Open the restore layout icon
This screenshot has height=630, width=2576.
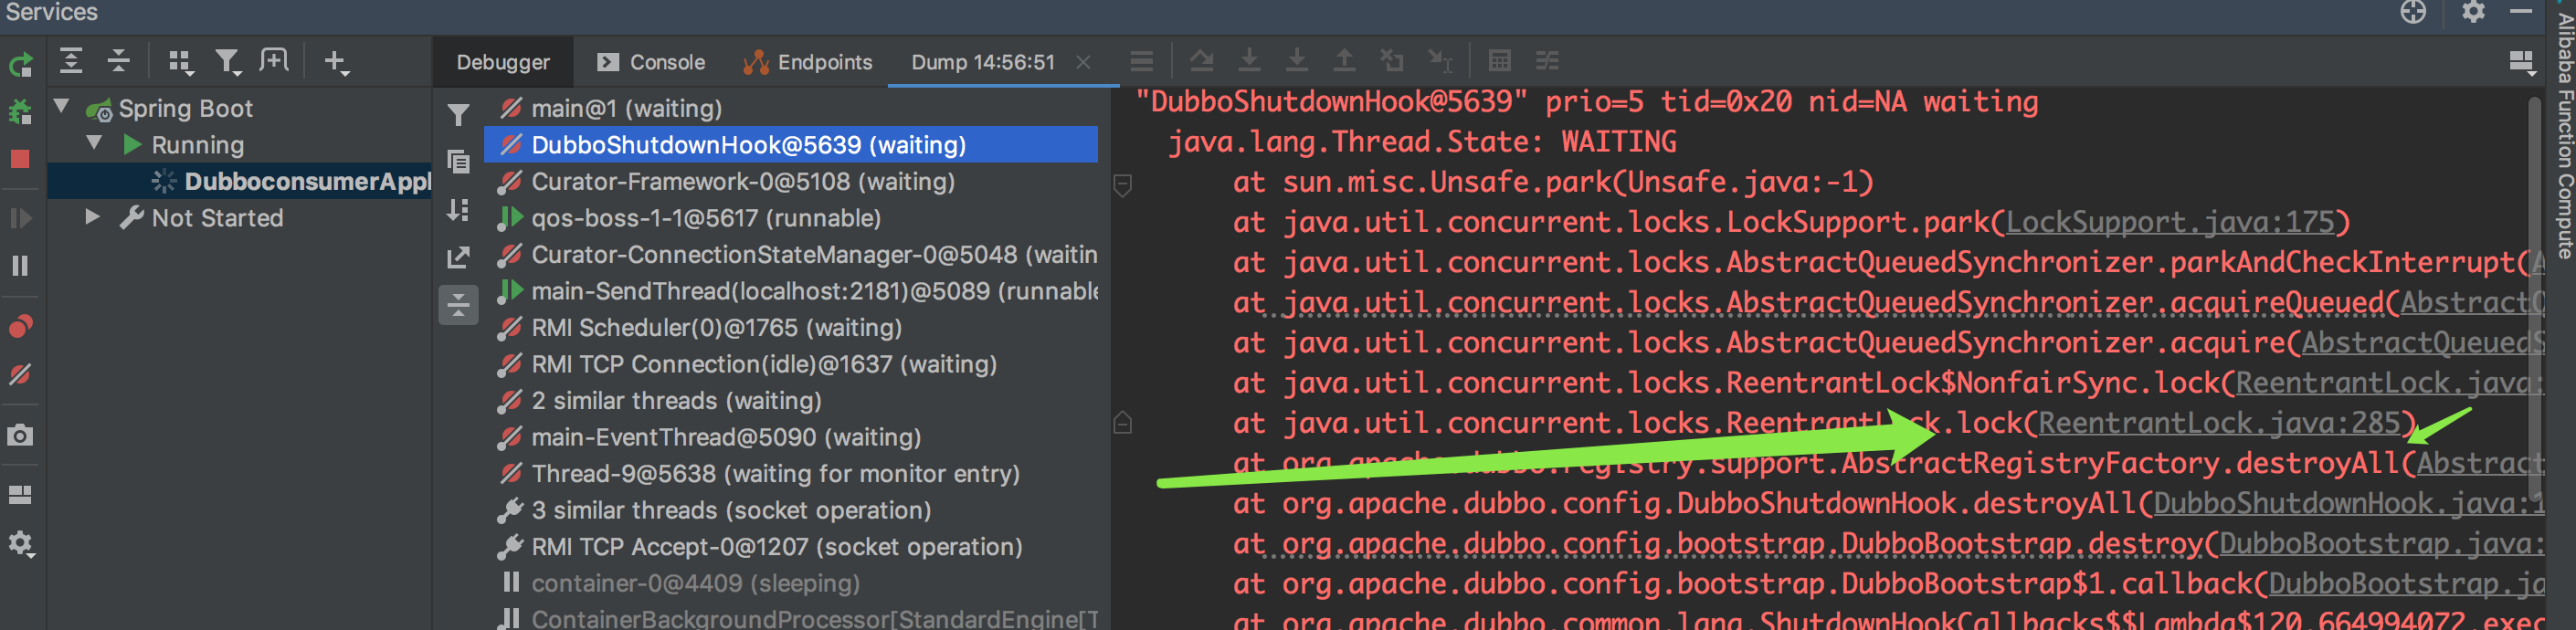21,495
